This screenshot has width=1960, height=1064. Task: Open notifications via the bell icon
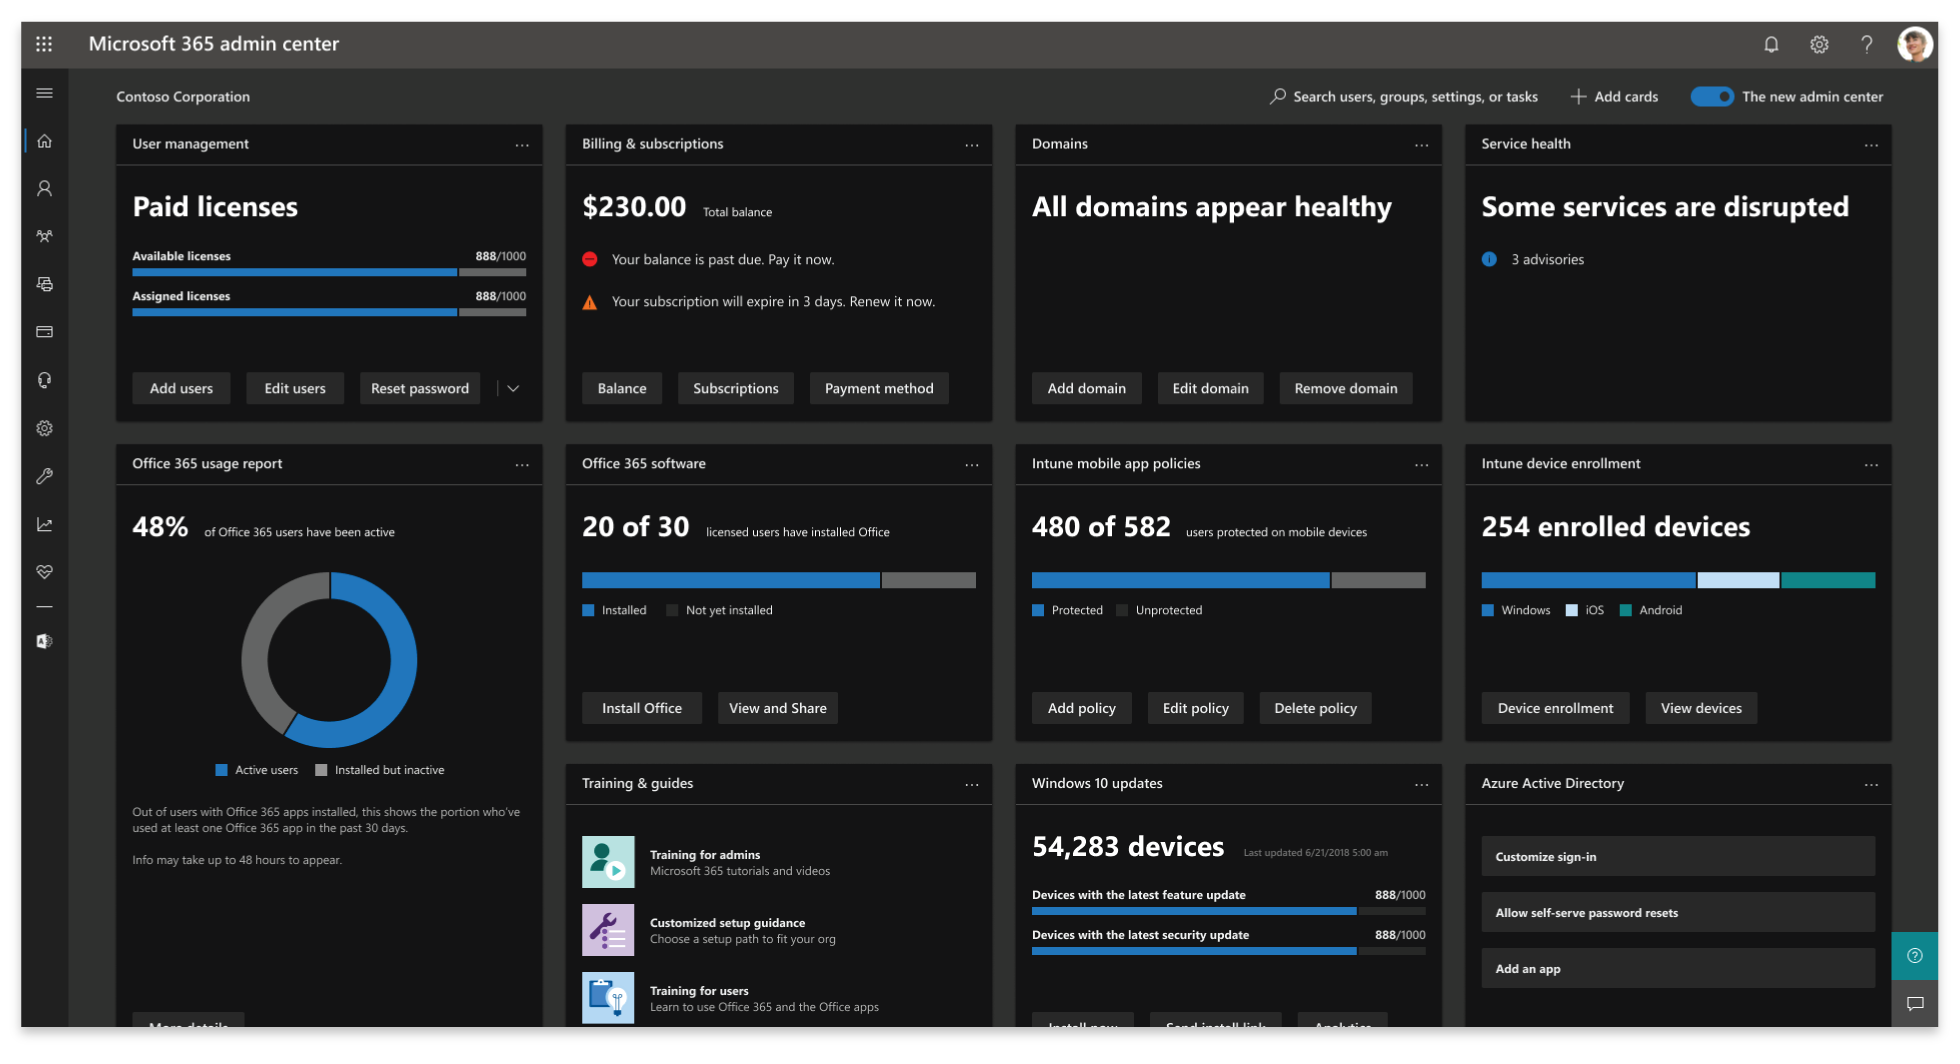coord(1771,44)
